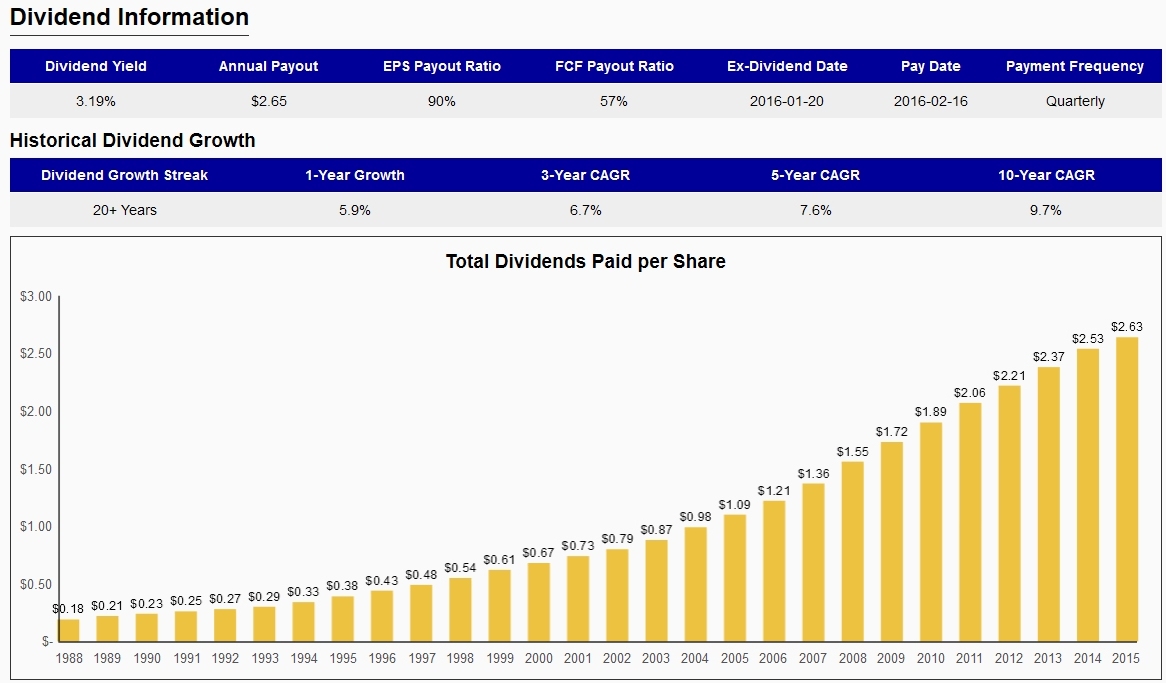This screenshot has width=1166, height=683.
Task: Click the FCF Payout Ratio header
Action: point(614,66)
